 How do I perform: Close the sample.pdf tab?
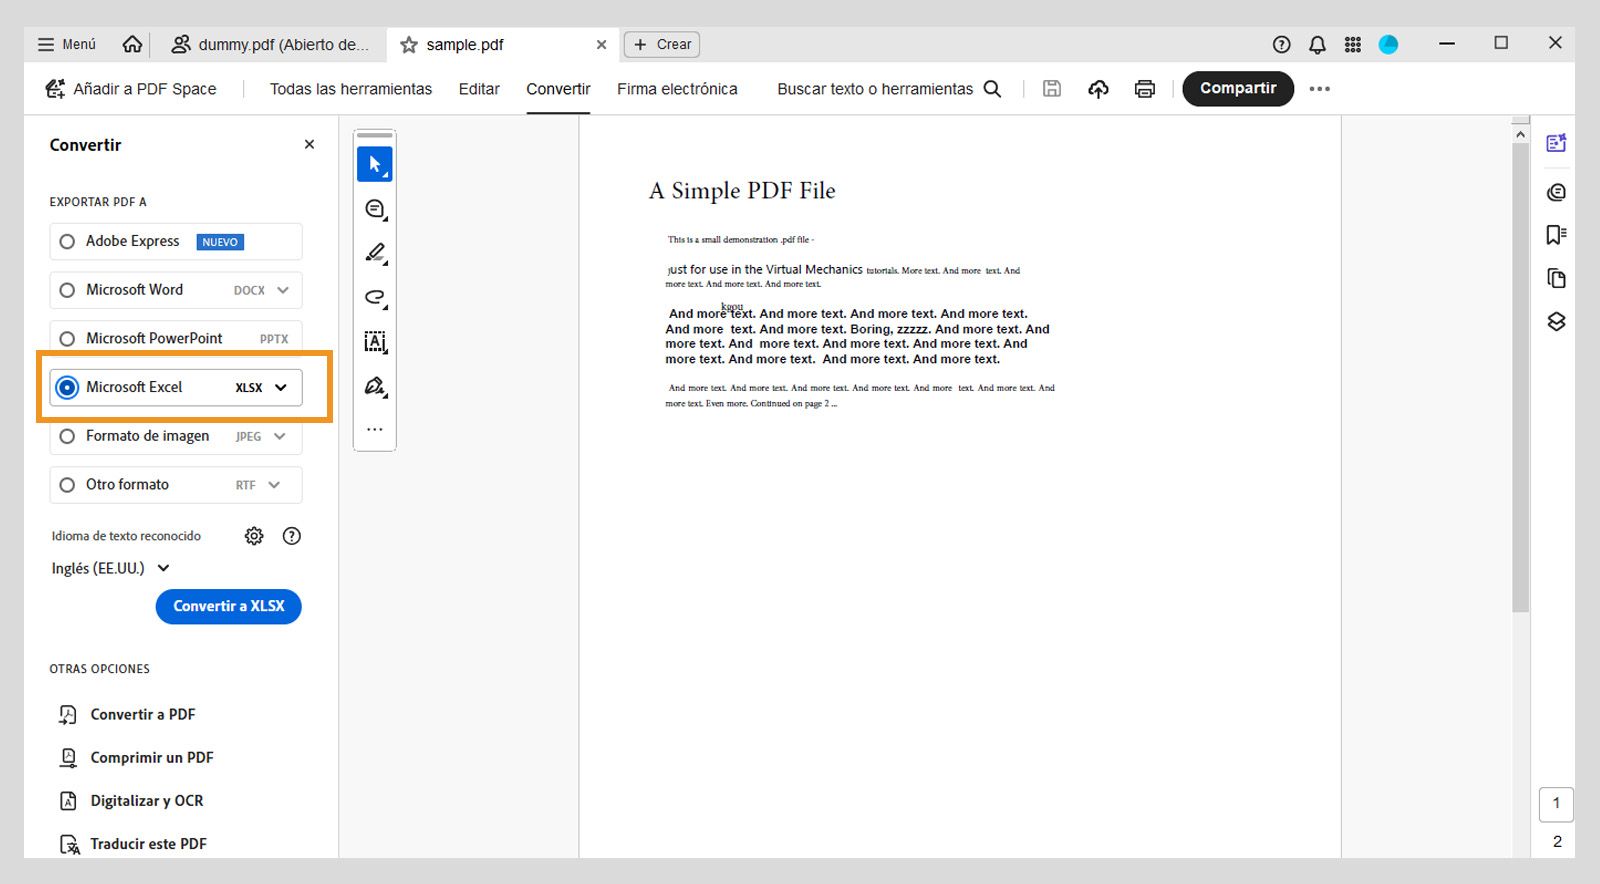[601, 44]
